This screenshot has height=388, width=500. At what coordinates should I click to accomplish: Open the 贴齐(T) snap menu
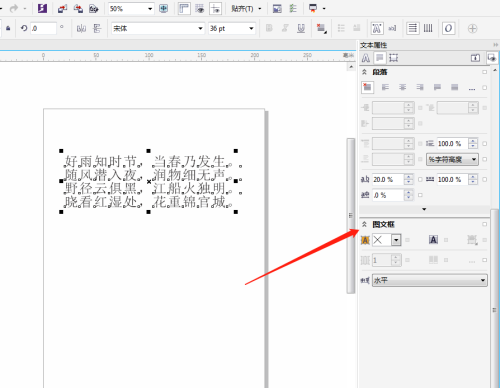click(x=246, y=9)
